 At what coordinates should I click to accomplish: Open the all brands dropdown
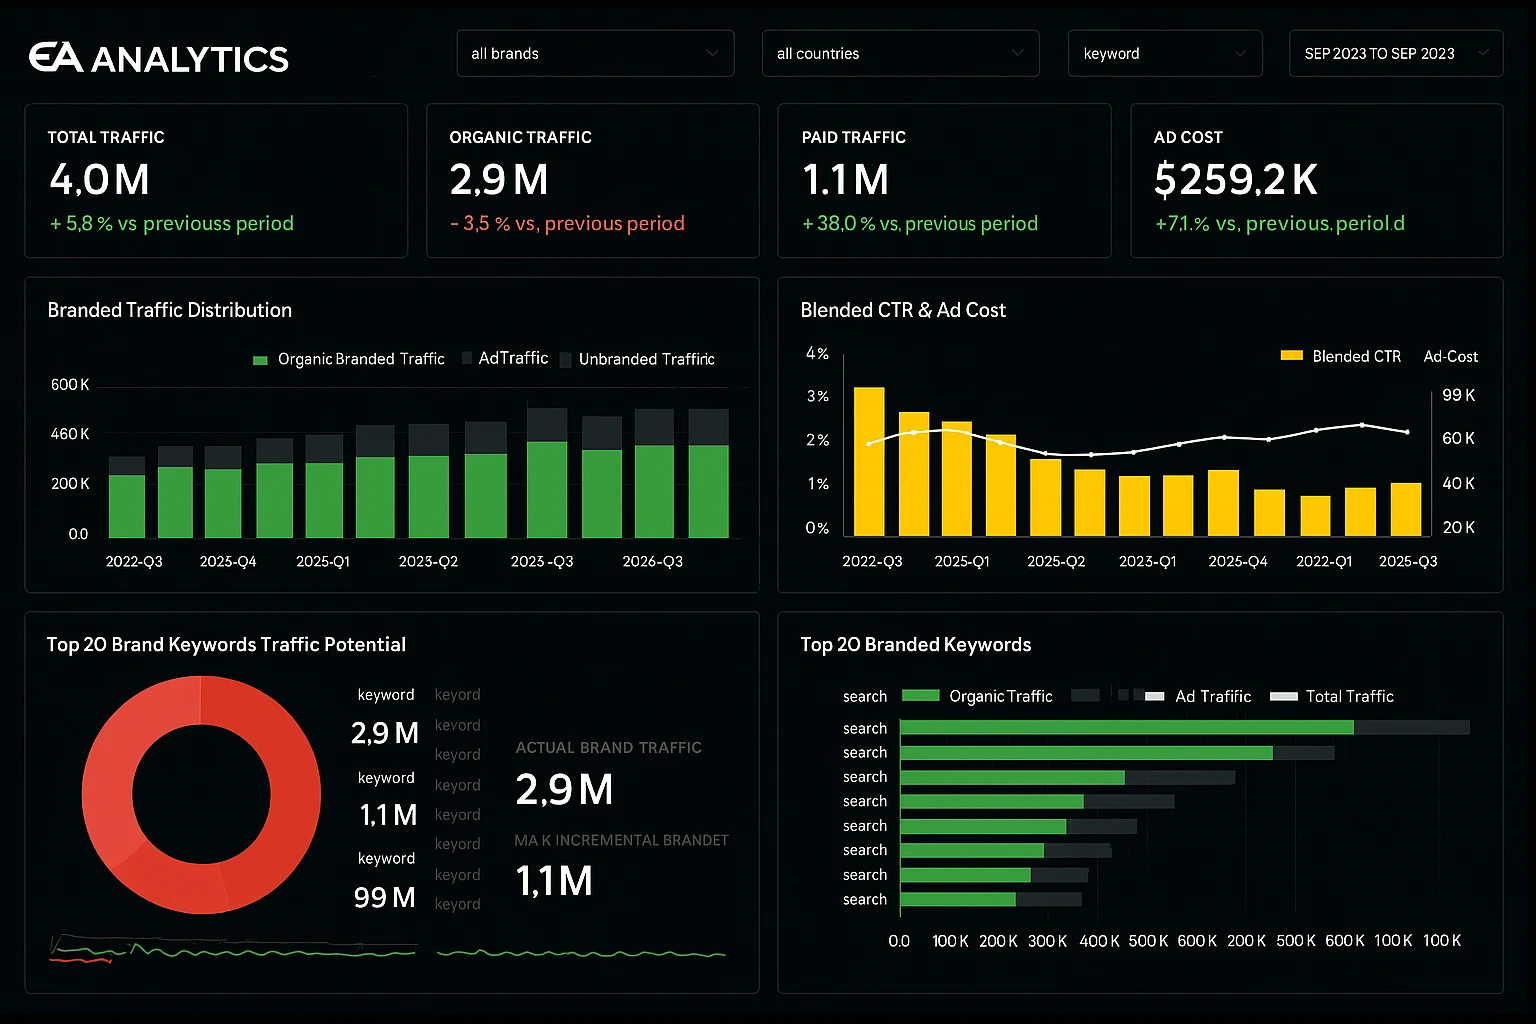(595, 53)
